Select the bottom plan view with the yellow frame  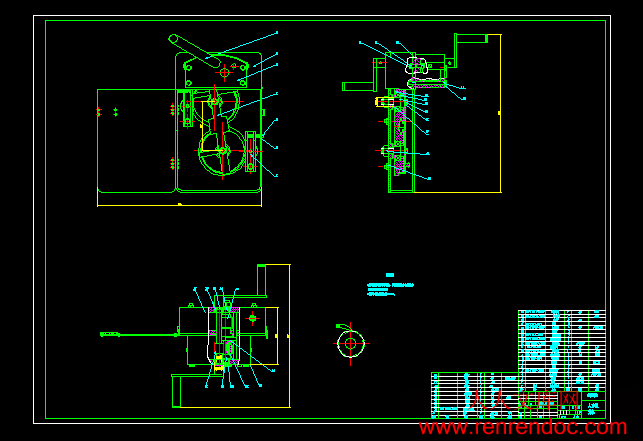tap(195, 336)
